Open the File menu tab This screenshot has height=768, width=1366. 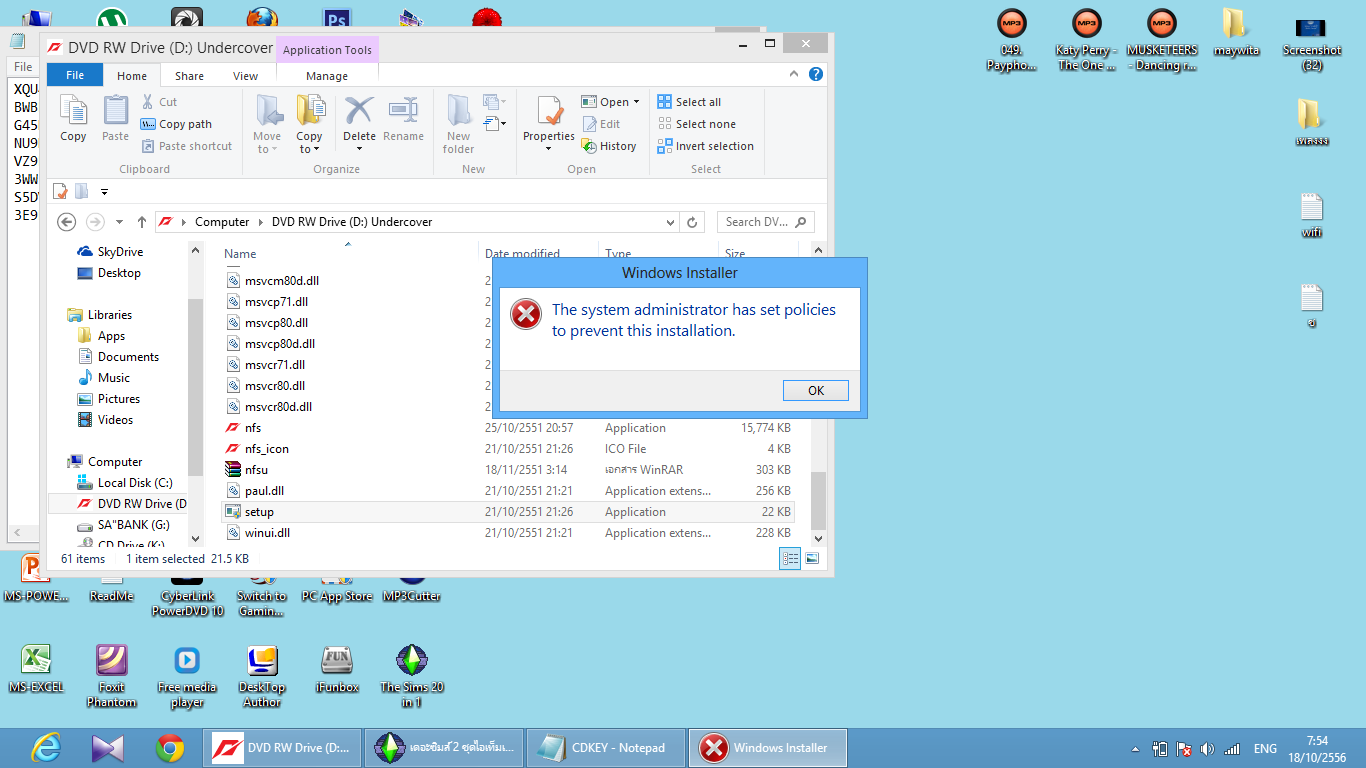click(x=75, y=76)
